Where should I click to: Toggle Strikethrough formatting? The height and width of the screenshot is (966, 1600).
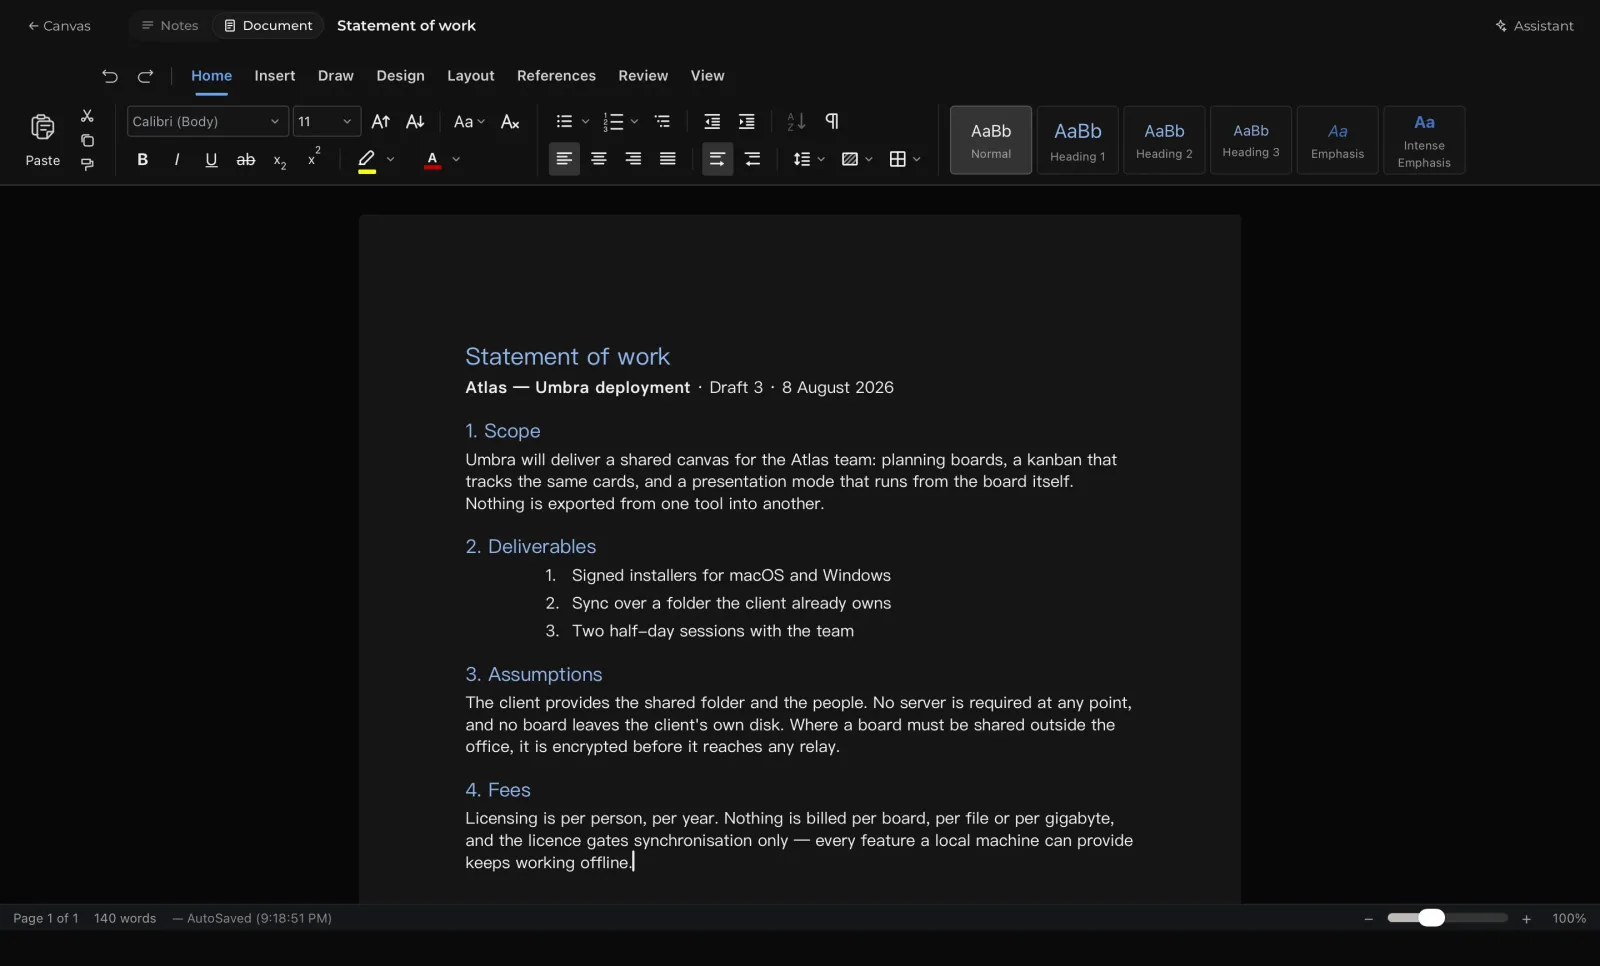(245, 159)
